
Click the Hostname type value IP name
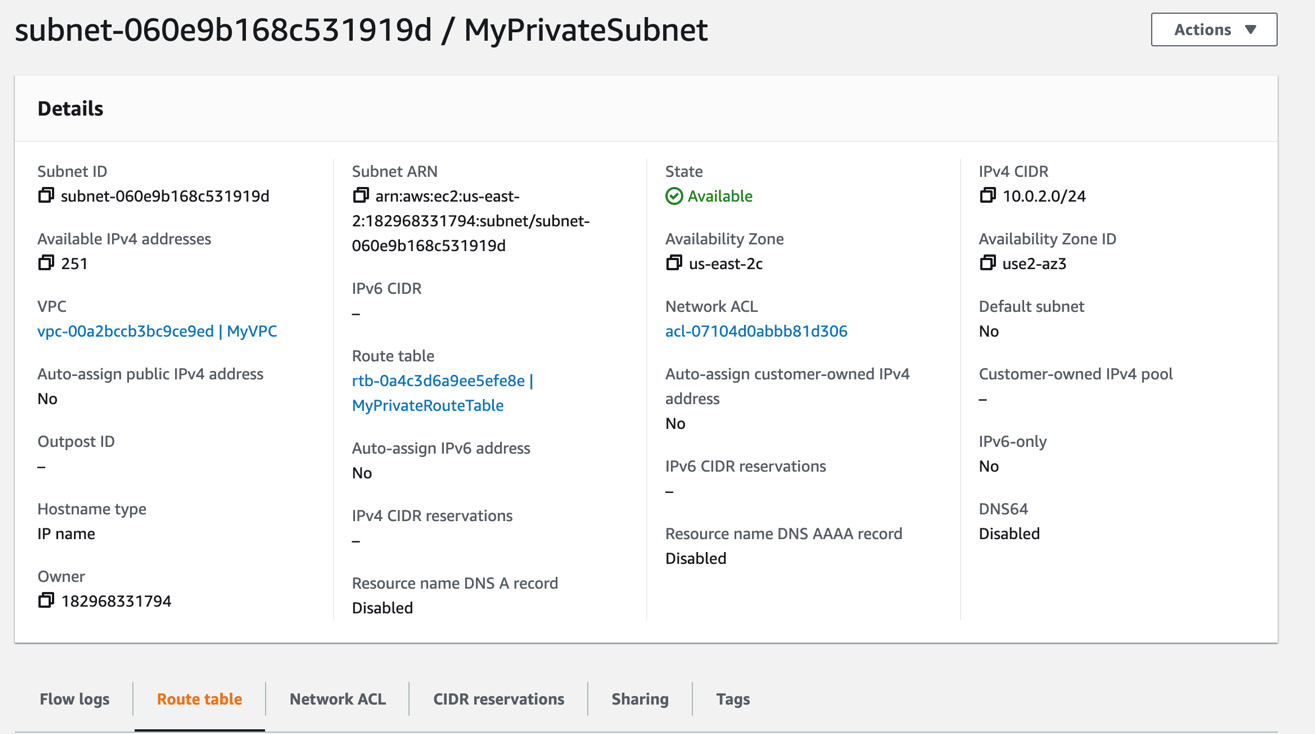[66, 534]
